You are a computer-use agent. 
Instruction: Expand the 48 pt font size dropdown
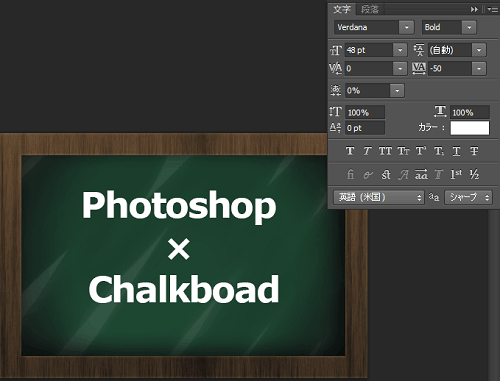pos(400,50)
